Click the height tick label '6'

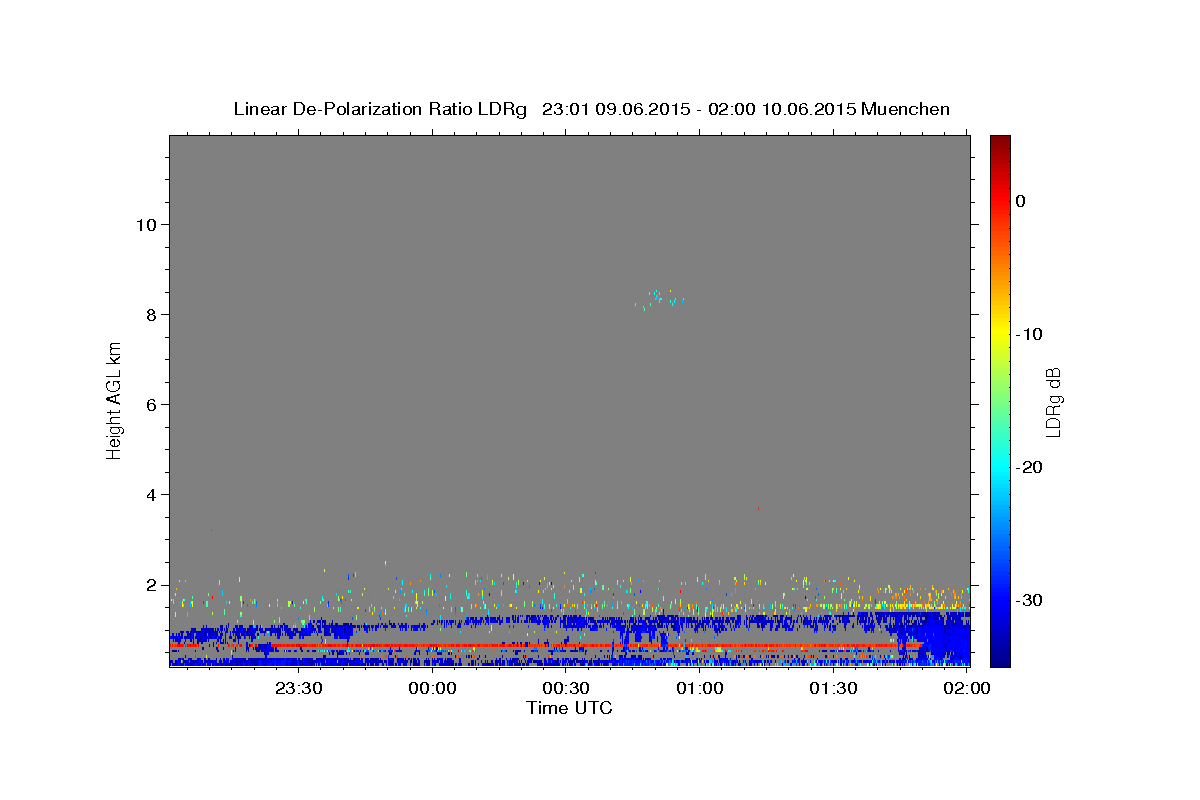150,404
